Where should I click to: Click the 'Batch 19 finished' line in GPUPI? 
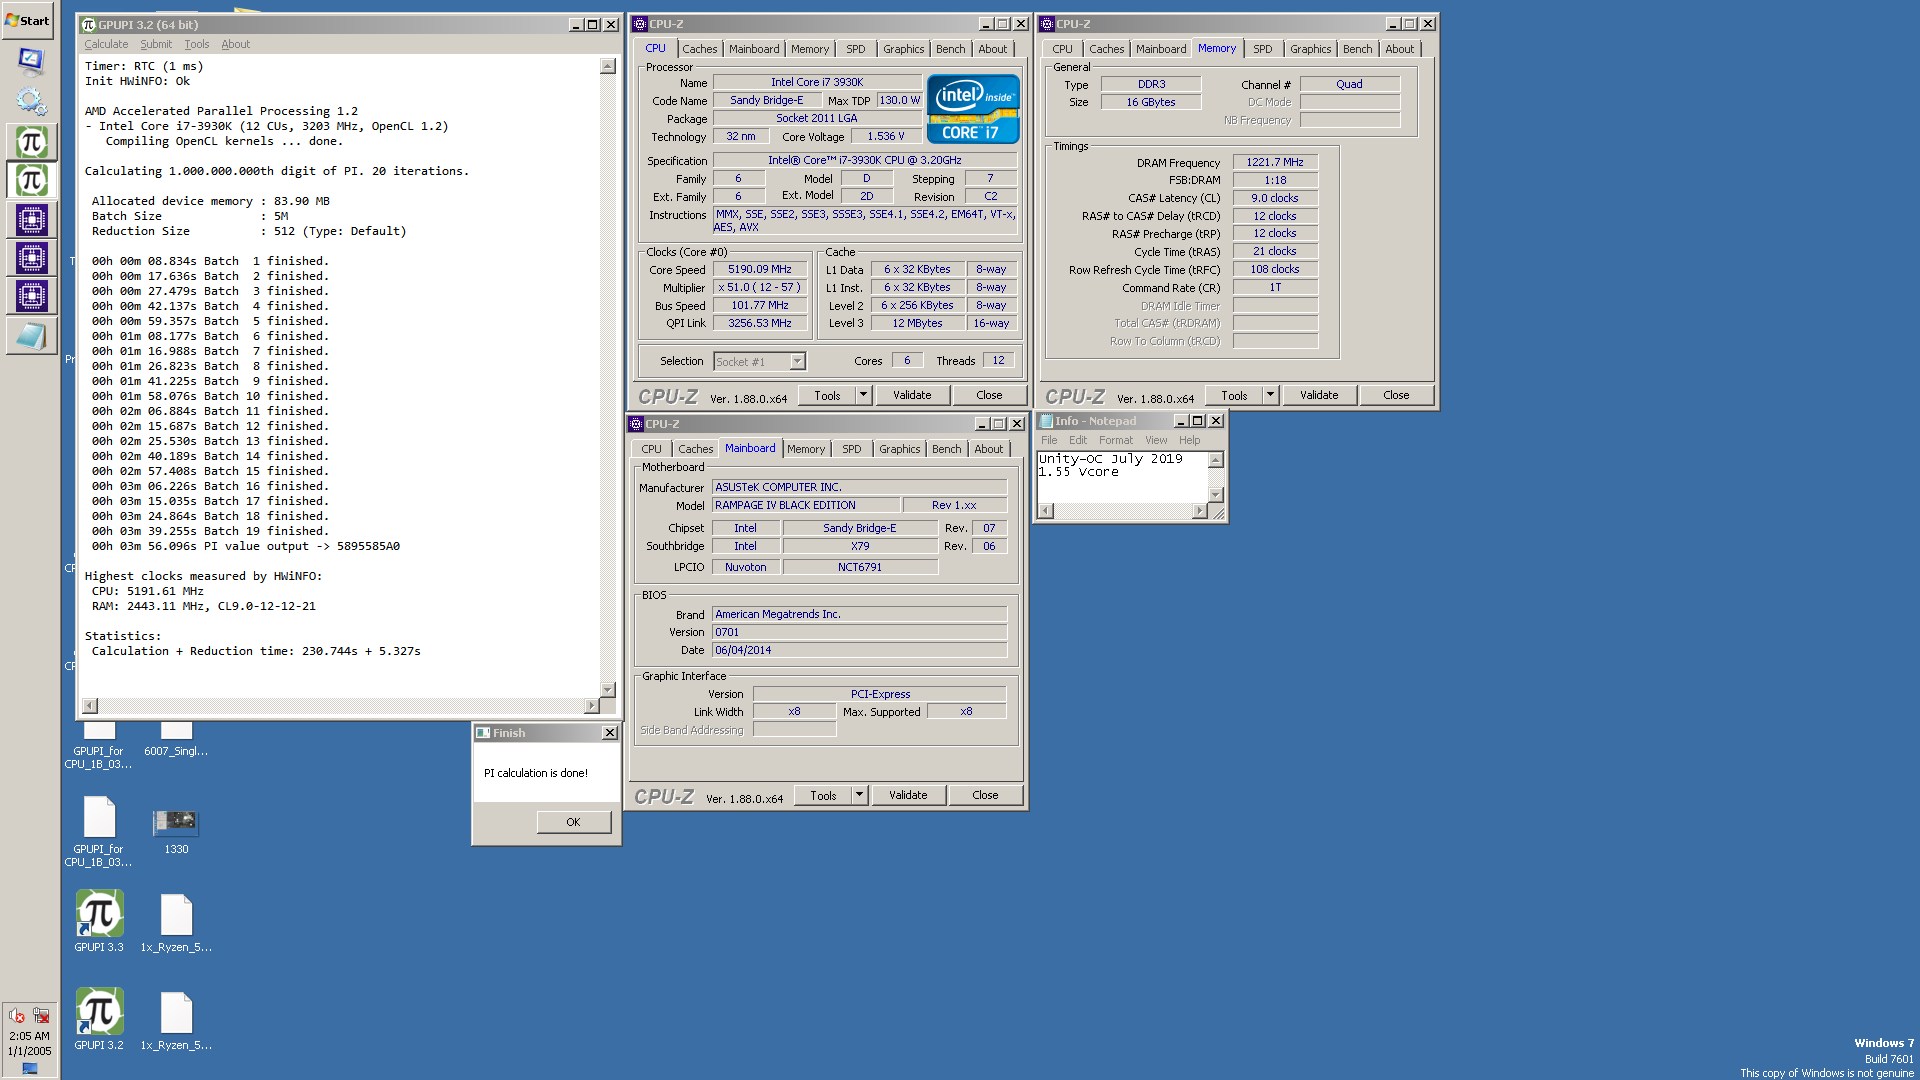click(210, 531)
